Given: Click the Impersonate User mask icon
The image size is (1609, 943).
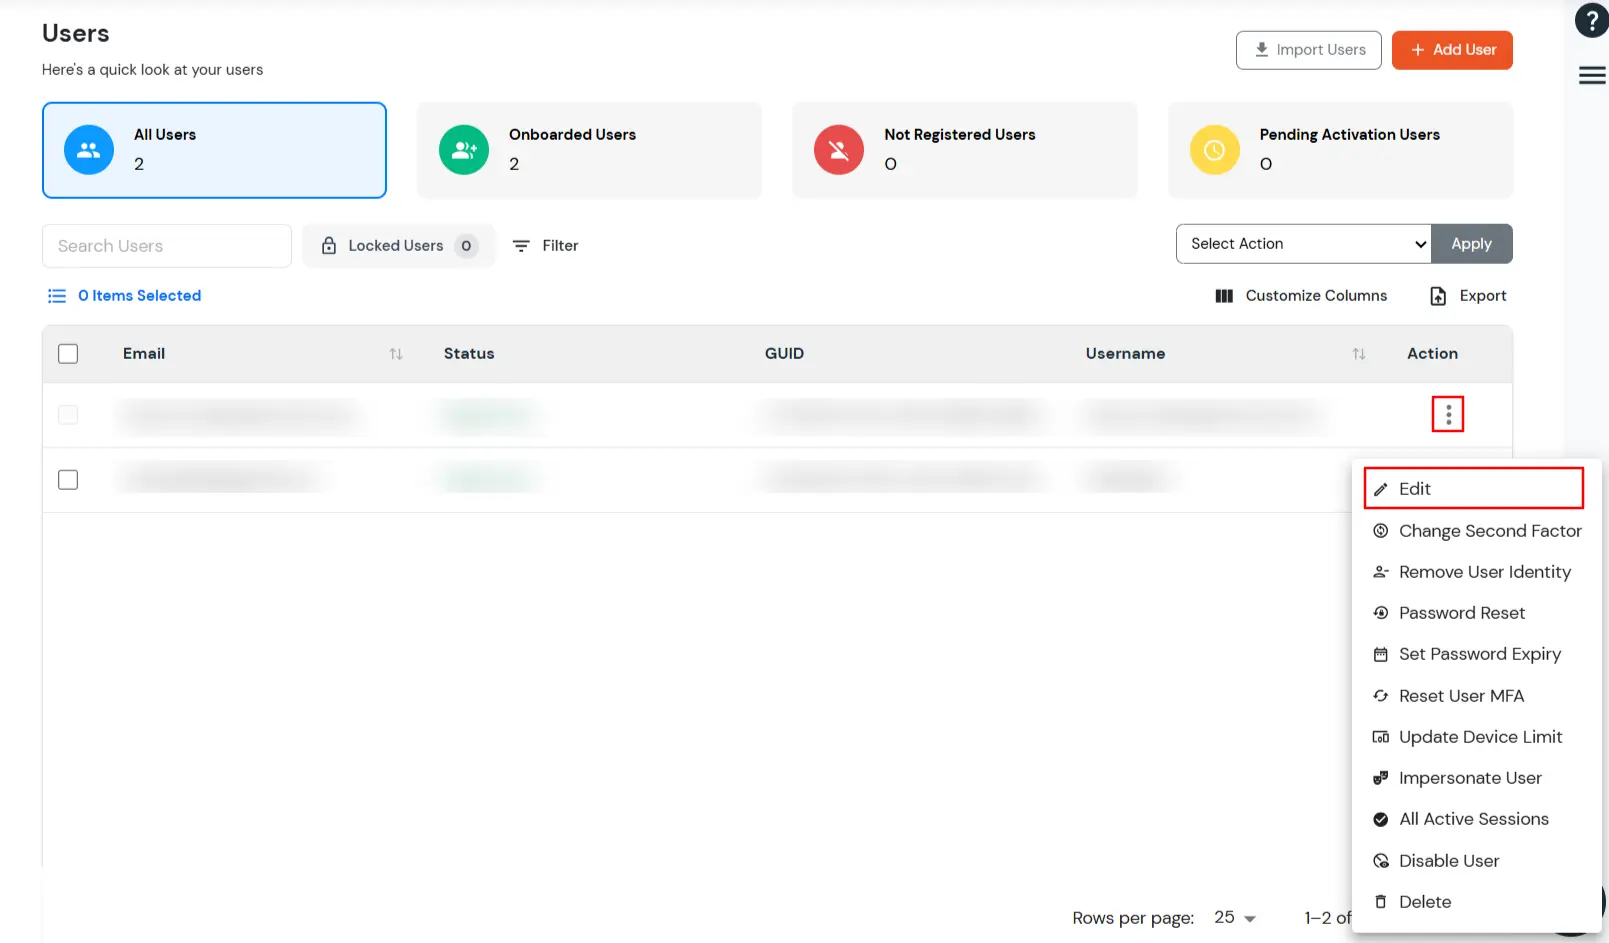Looking at the screenshot, I should [1381, 778].
